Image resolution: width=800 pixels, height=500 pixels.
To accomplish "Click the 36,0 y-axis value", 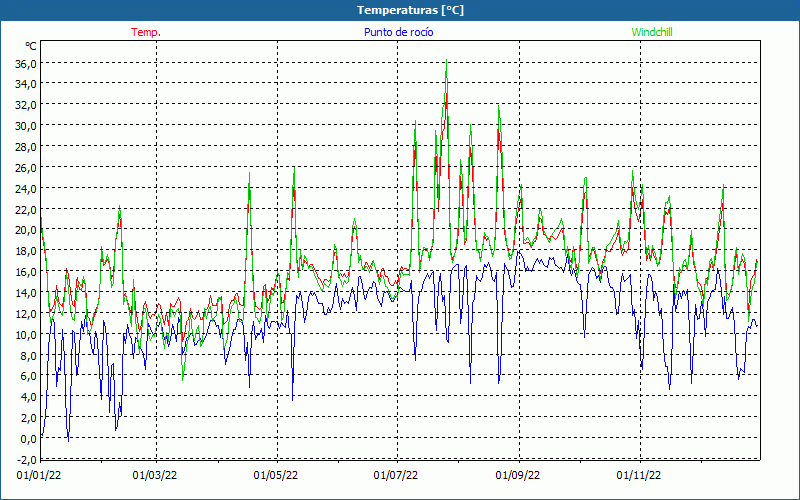I will pos(26,64).
